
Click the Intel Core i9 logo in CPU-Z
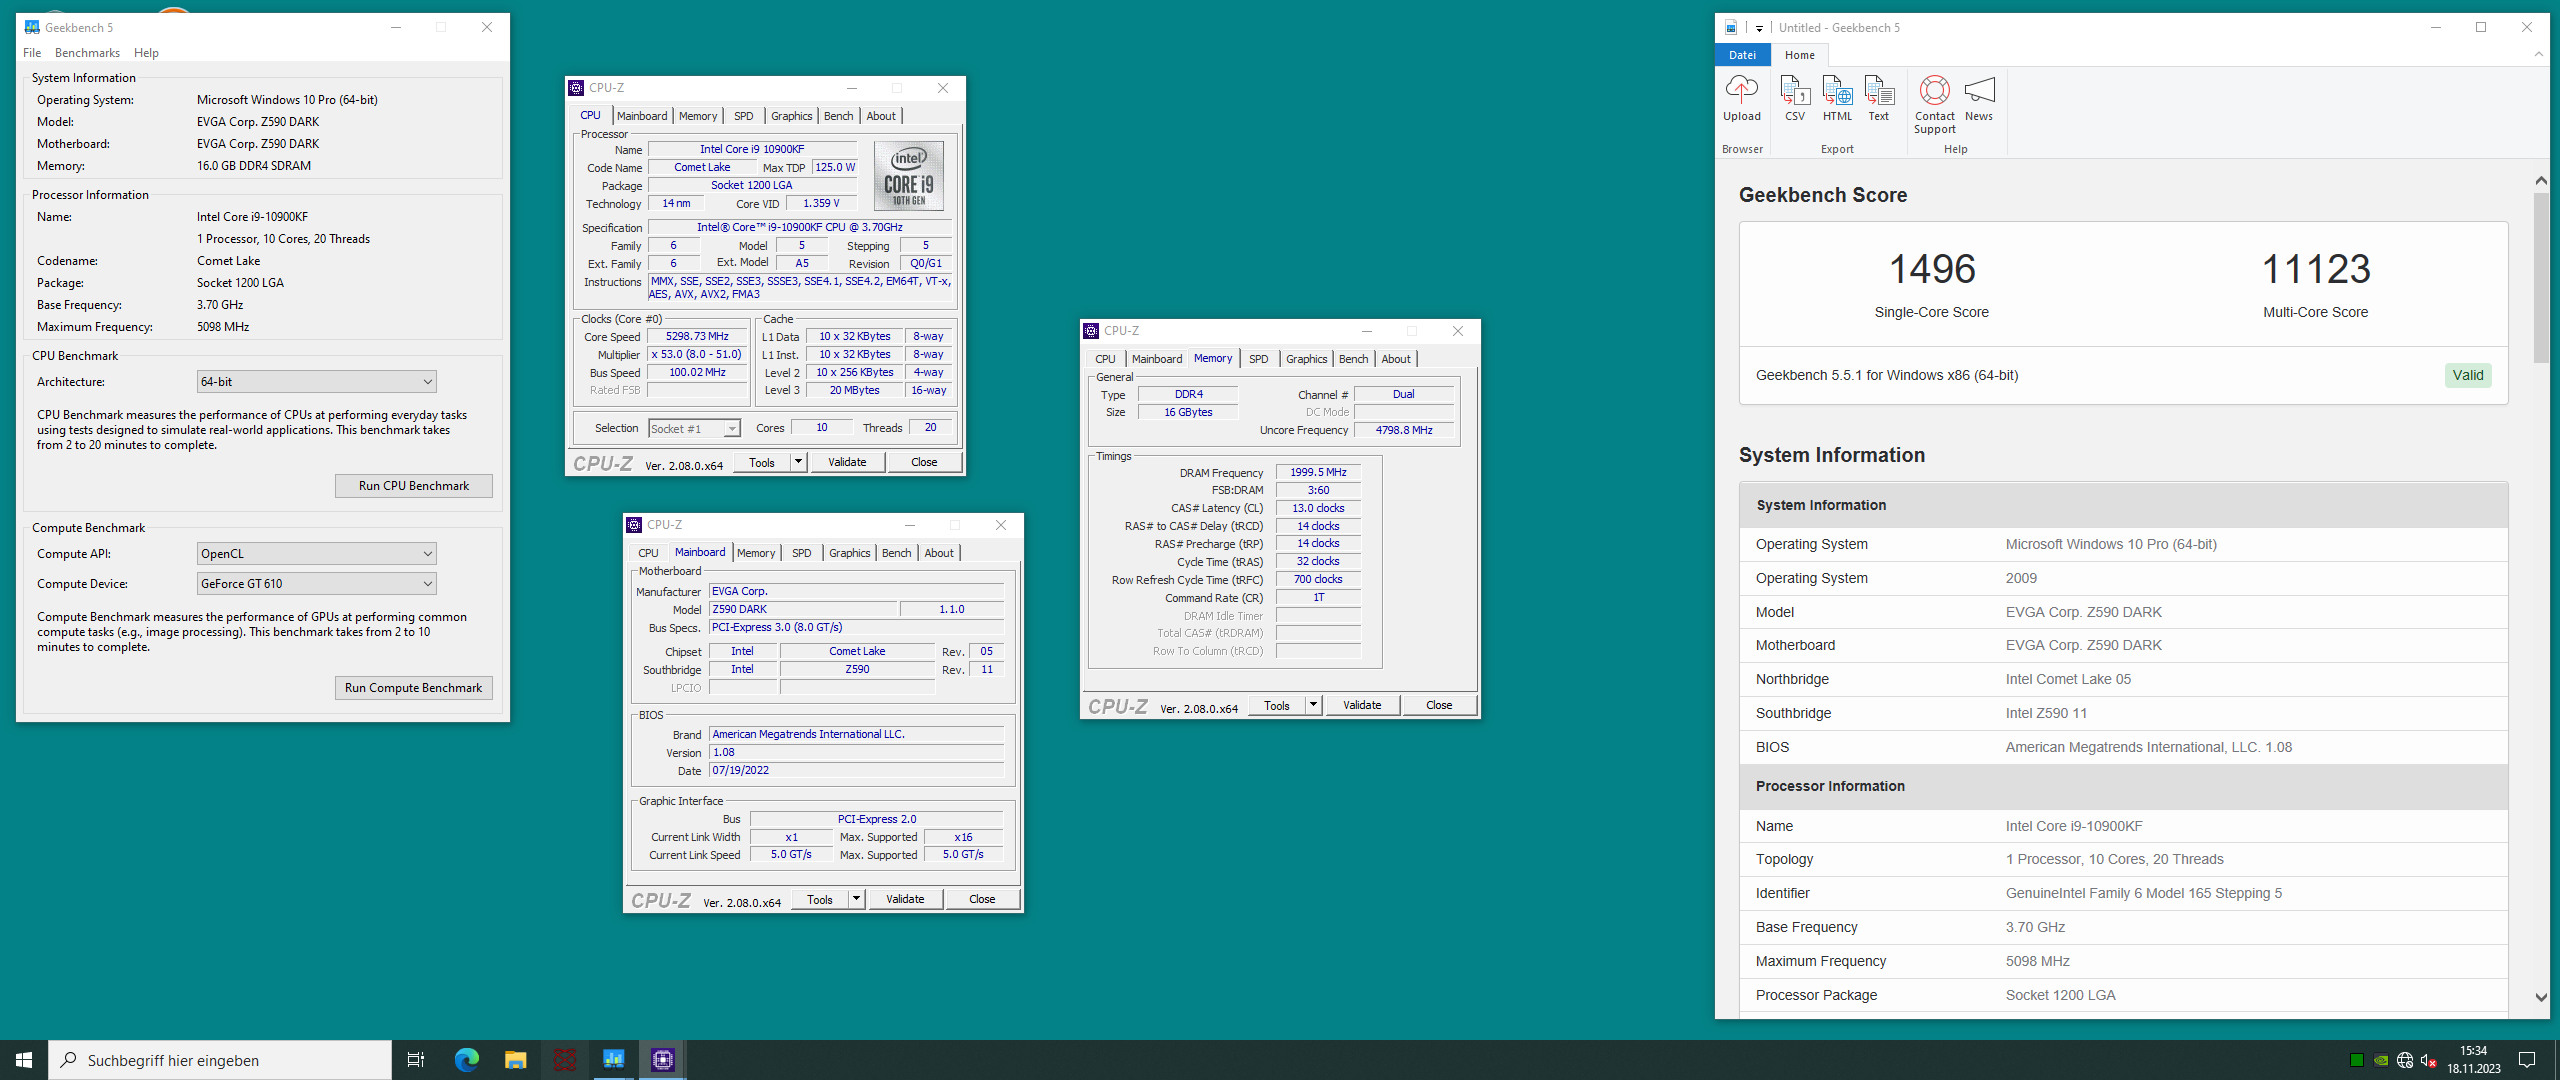pyautogui.click(x=908, y=175)
